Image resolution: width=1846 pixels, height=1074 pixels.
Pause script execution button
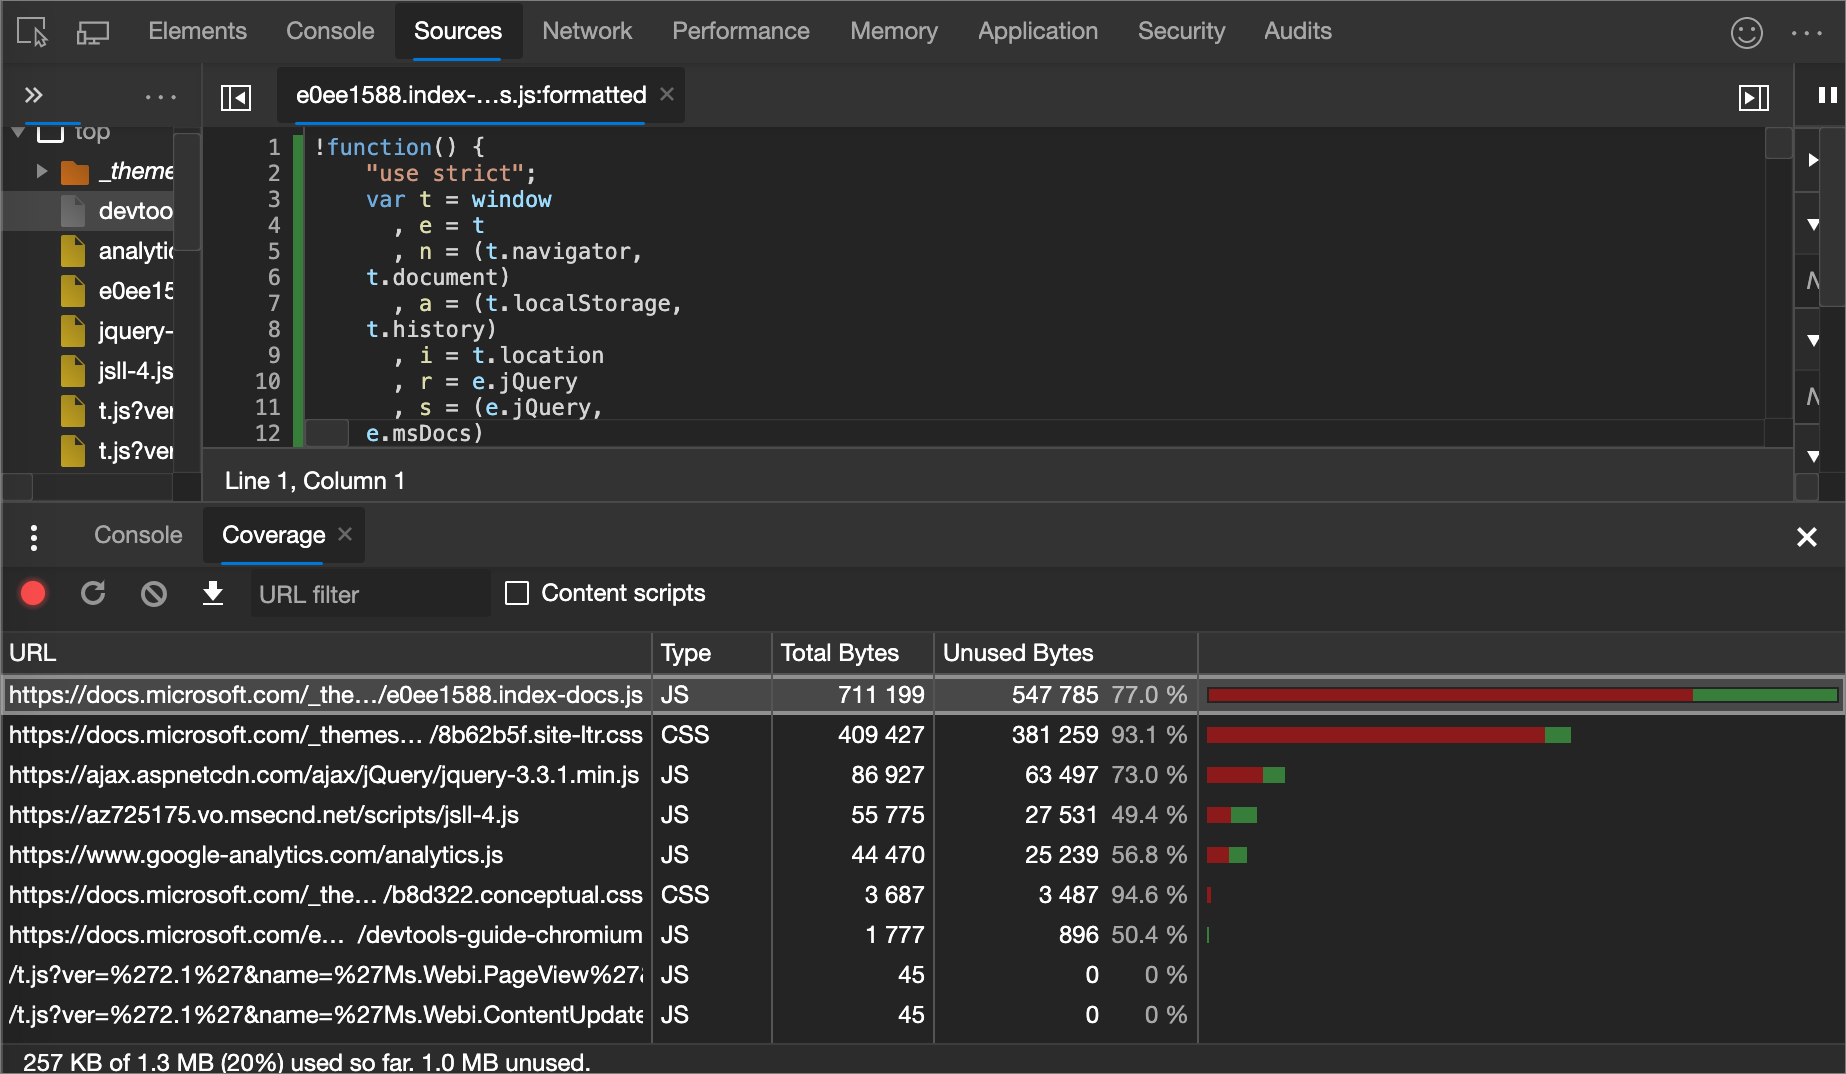coord(1827,95)
